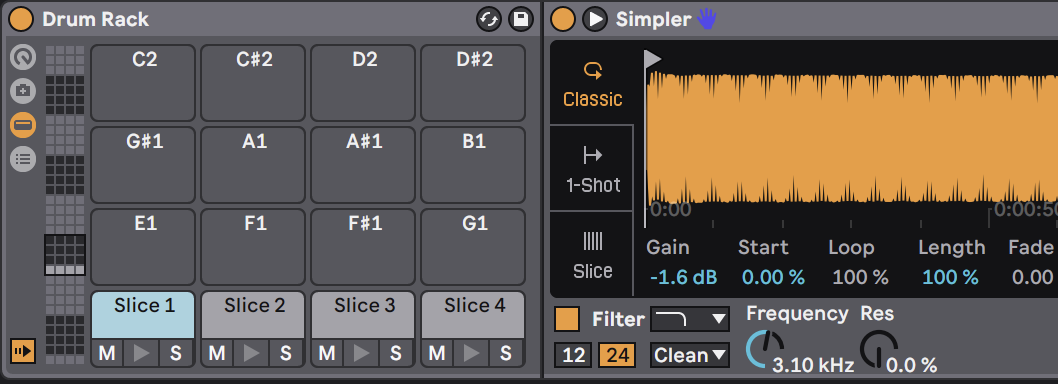Show the Drum Rack macro controls
This screenshot has height=384, width=1058.
(x=23, y=57)
